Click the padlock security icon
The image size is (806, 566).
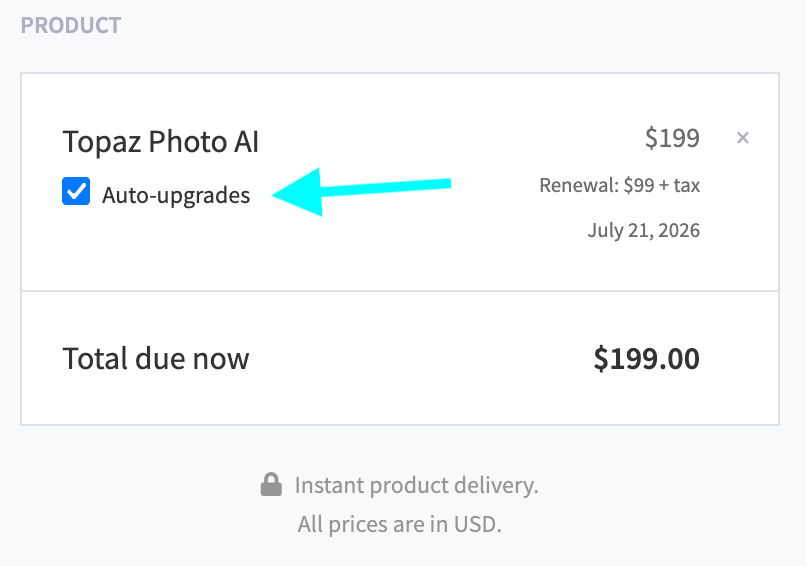point(271,485)
